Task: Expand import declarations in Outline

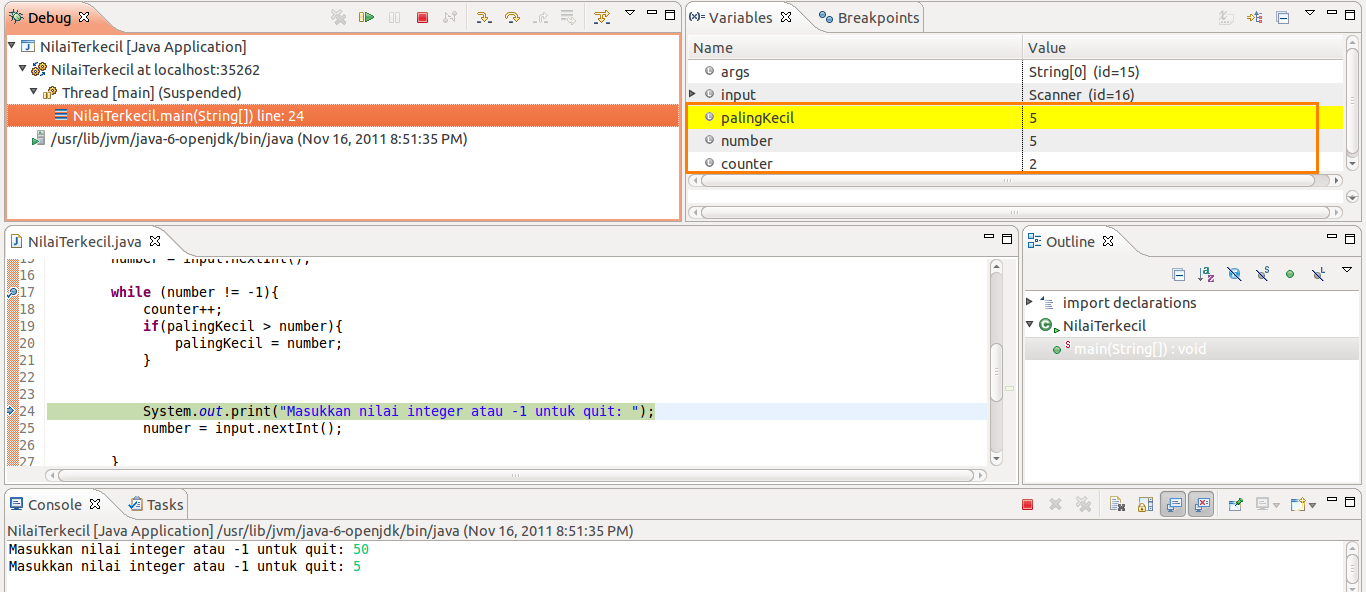Action: (x=1031, y=302)
